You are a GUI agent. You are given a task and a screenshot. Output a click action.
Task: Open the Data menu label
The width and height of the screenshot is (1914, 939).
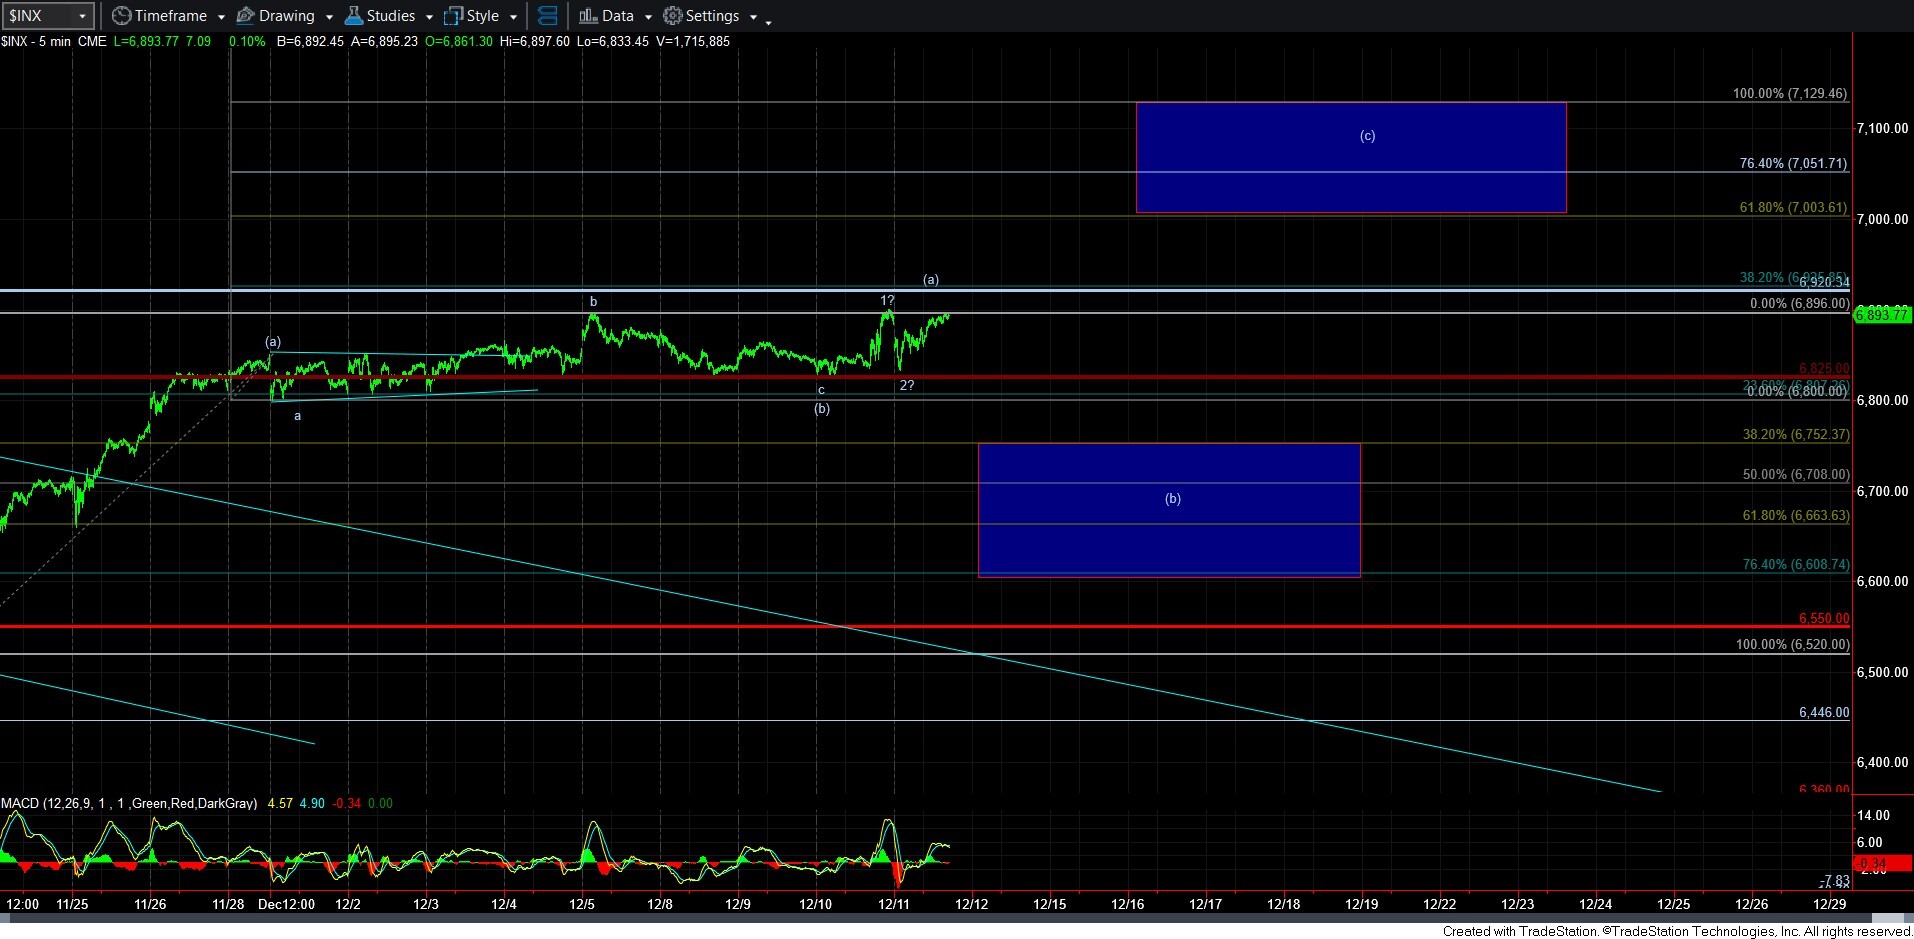click(618, 16)
